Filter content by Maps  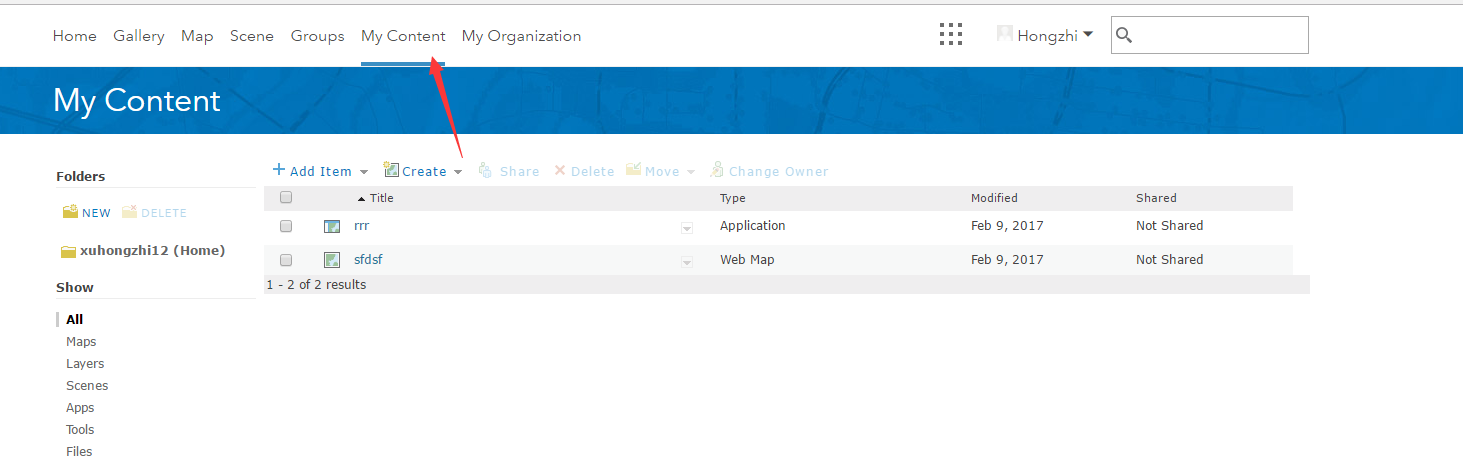coord(81,342)
